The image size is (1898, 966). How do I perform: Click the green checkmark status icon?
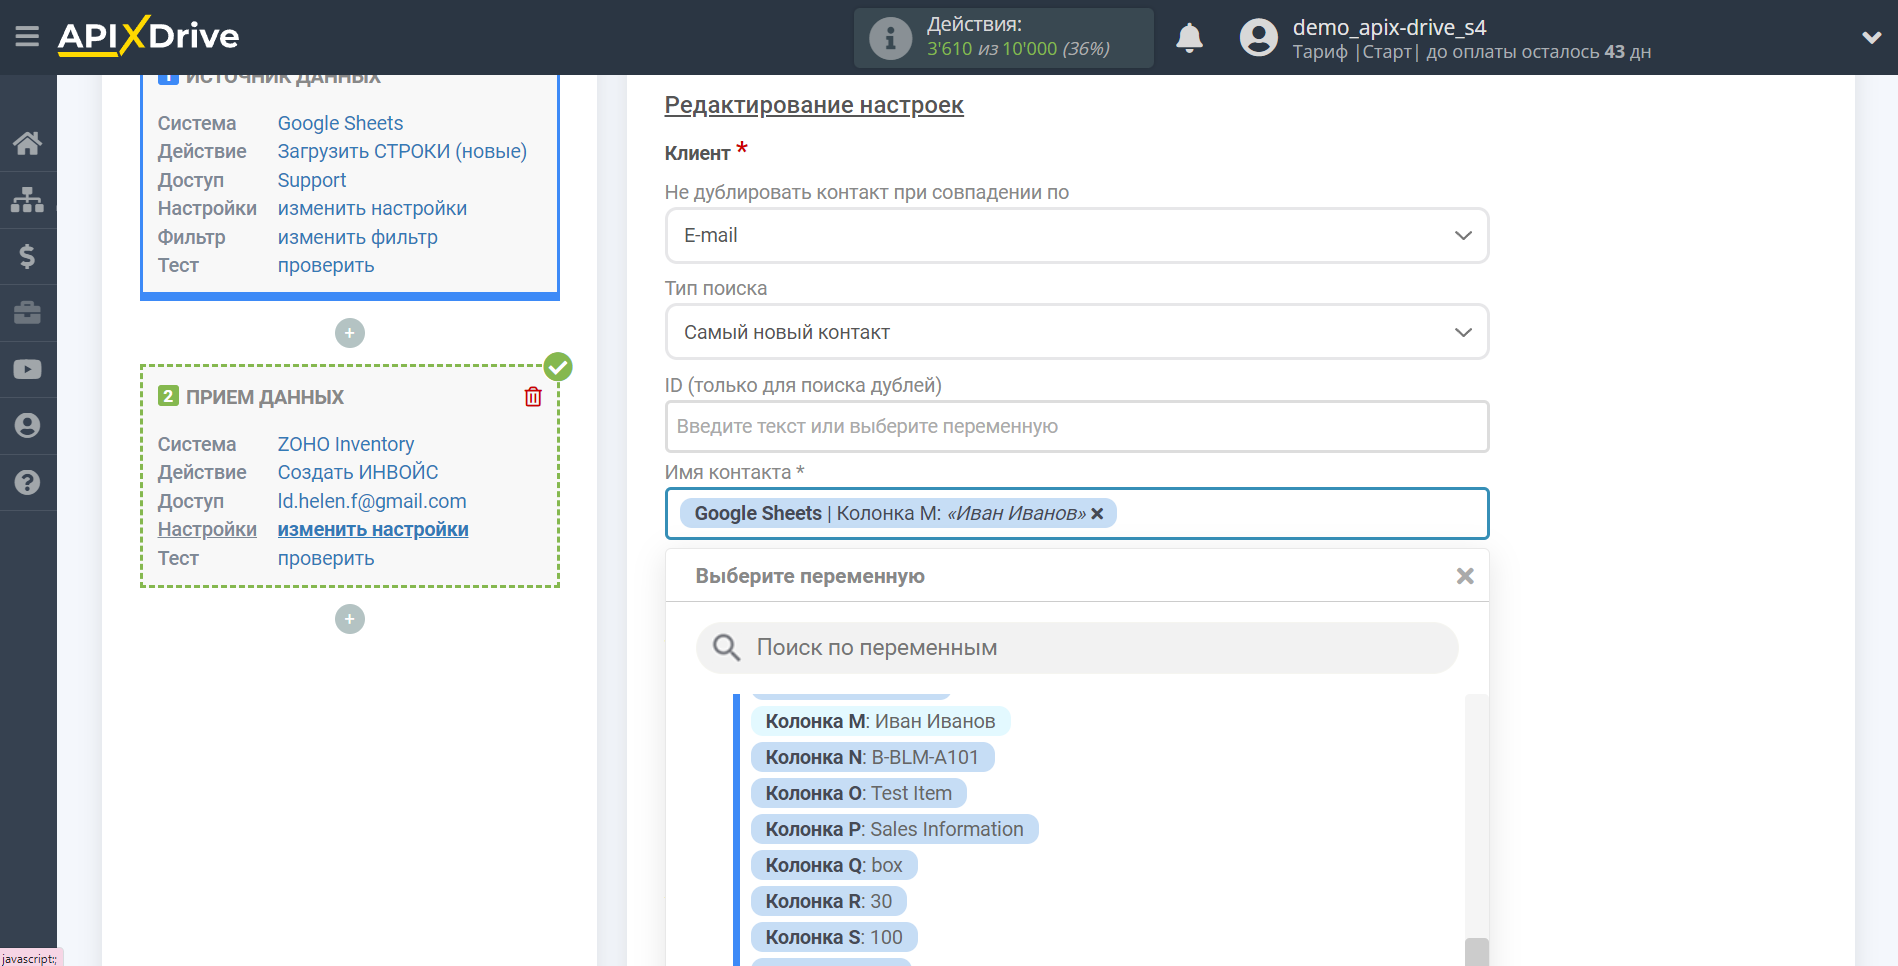(558, 367)
